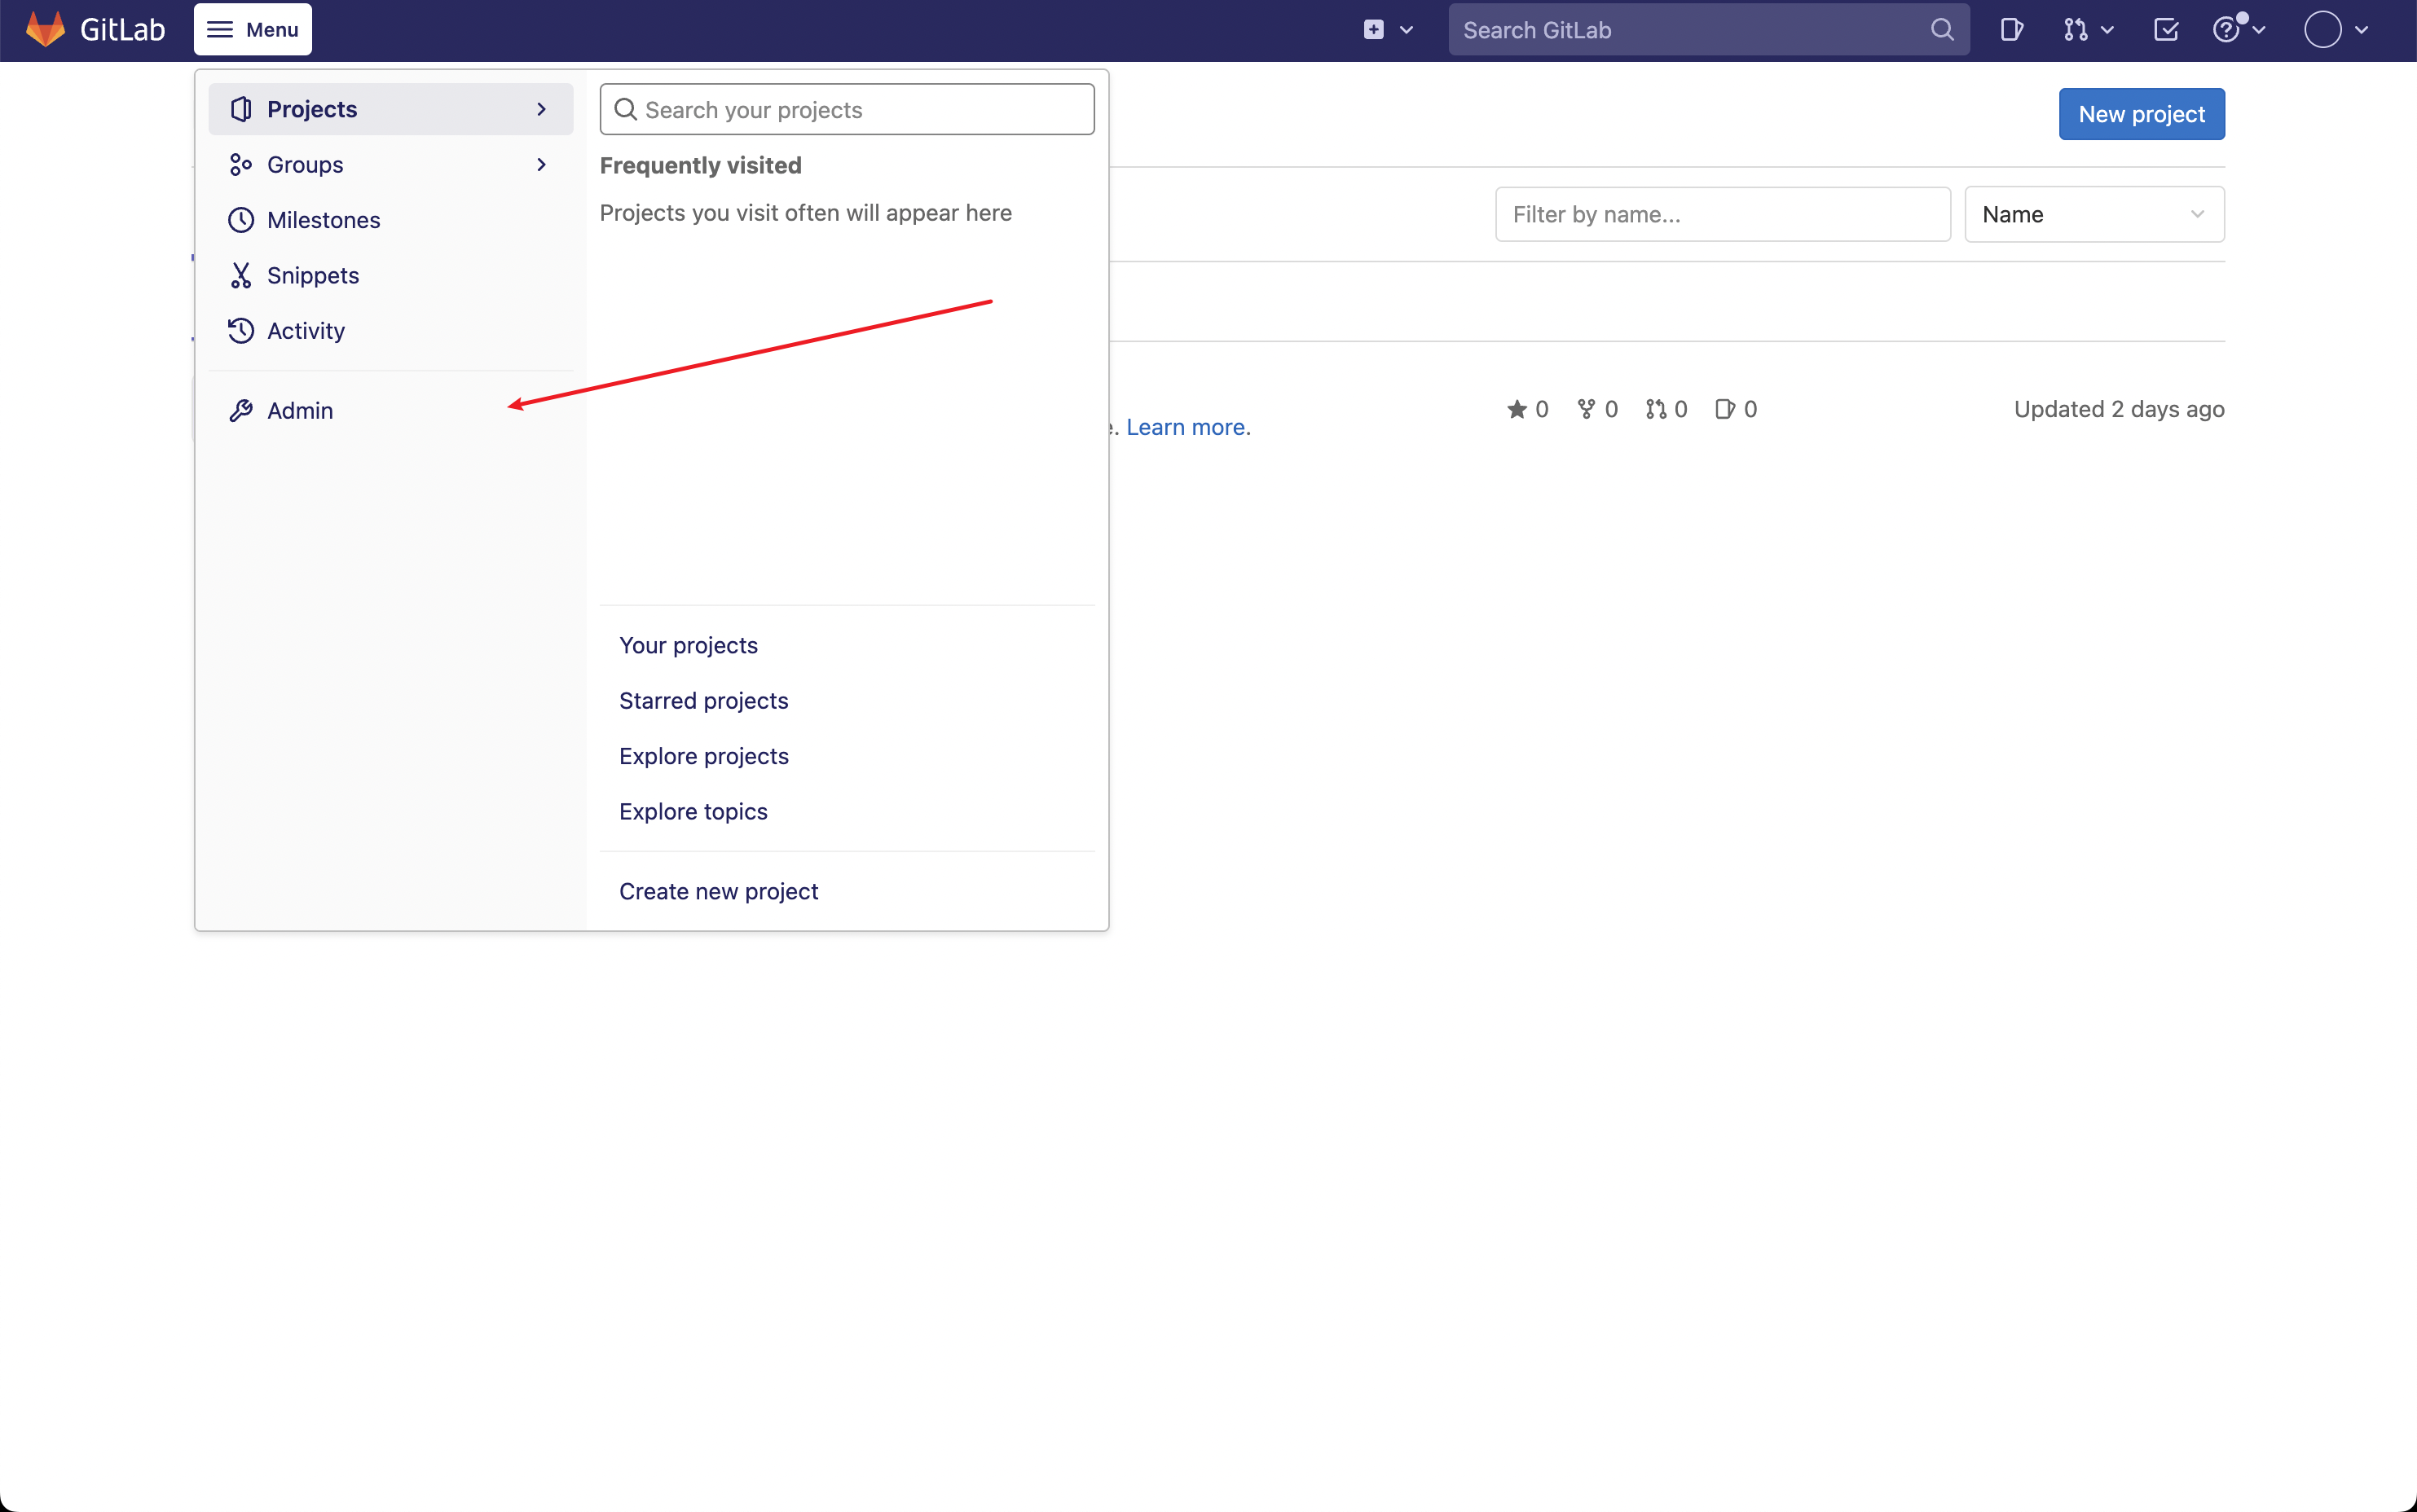The image size is (2417, 1512).
Task: Expand the Groups chevron arrow
Action: click(x=541, y=164)
